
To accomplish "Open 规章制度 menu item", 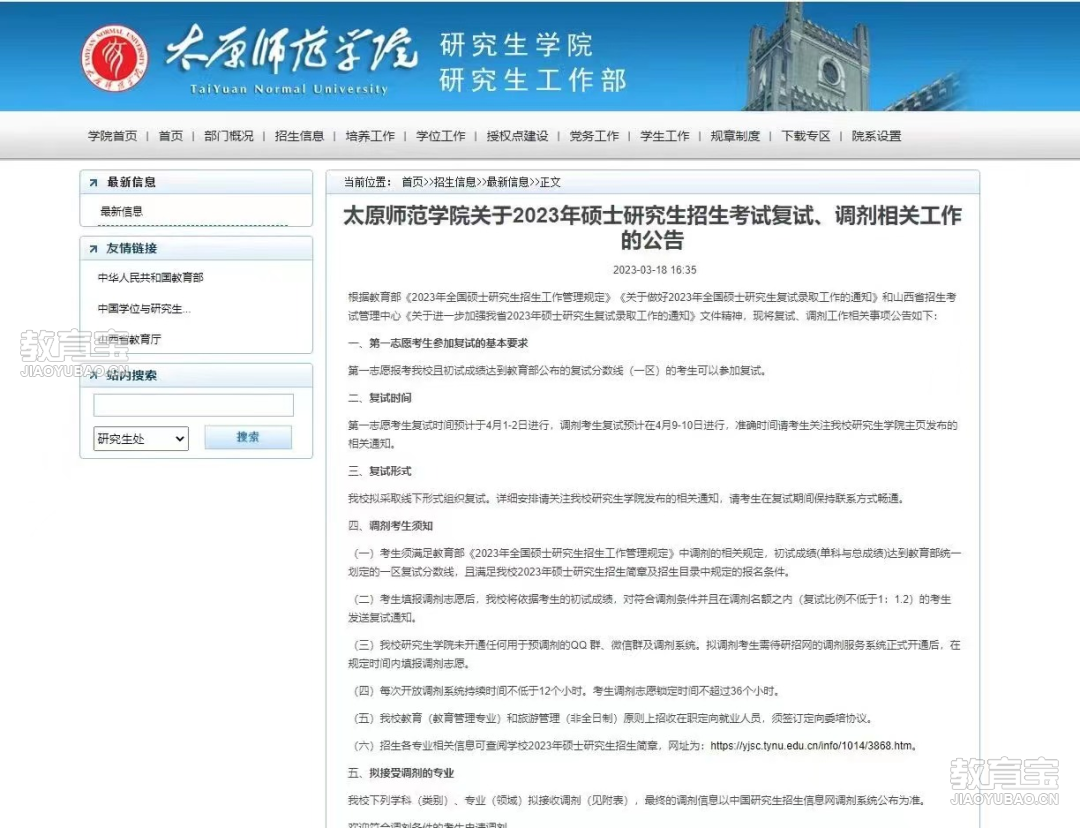I will click(735, 136).
